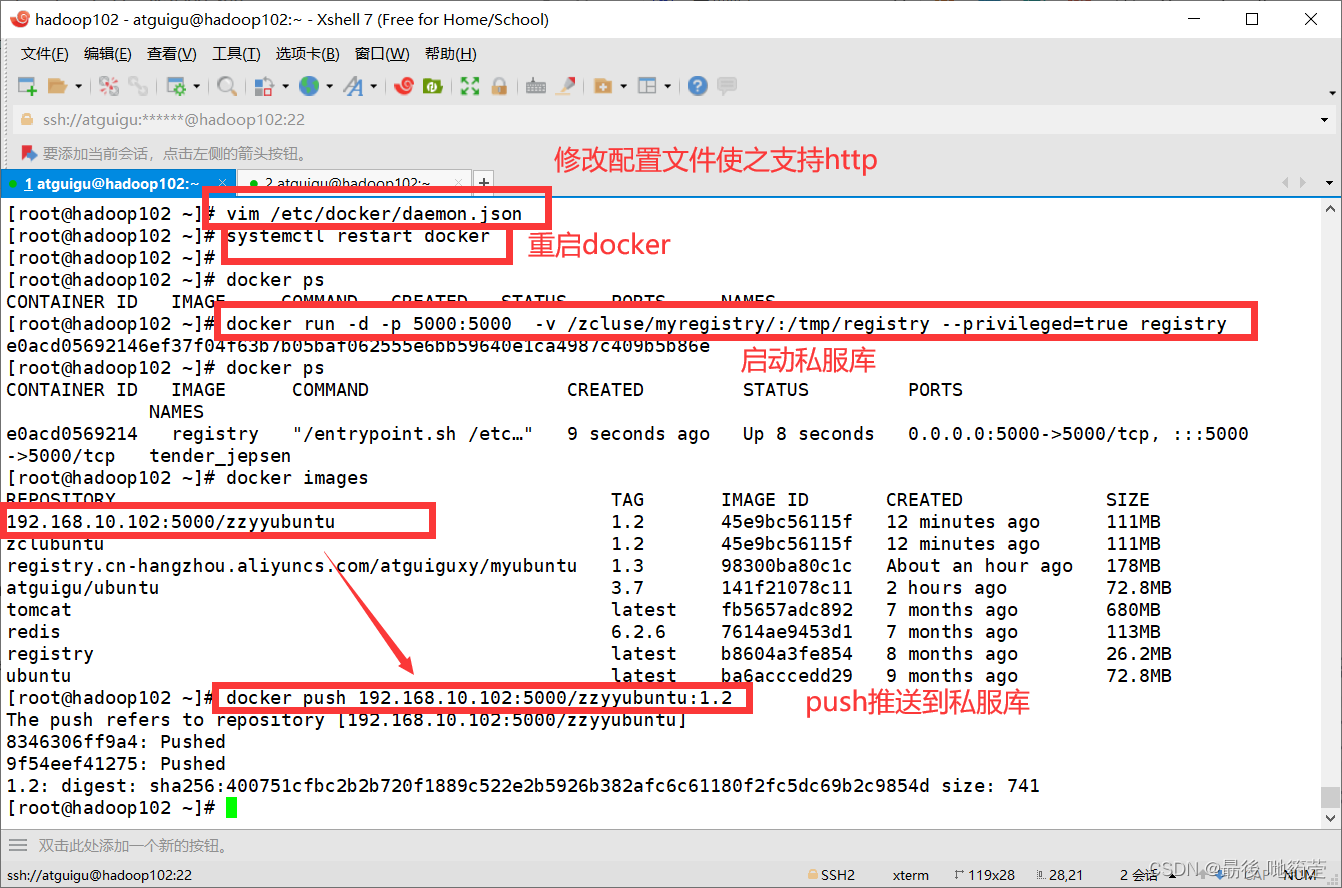The image size is (1342, 888).
Task: Open Help via blue question mark icon
Action: [698, 86]
